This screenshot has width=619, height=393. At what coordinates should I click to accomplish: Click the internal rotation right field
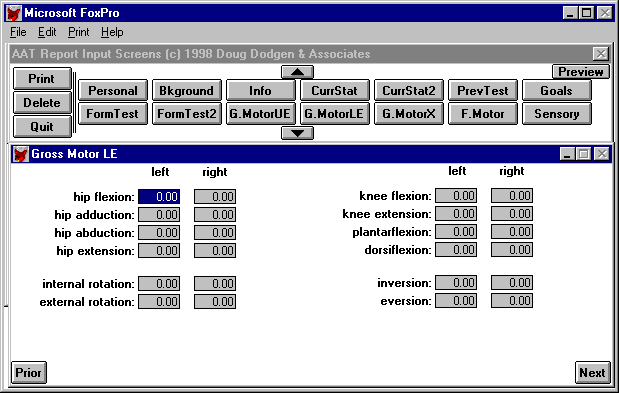point(215,284)
